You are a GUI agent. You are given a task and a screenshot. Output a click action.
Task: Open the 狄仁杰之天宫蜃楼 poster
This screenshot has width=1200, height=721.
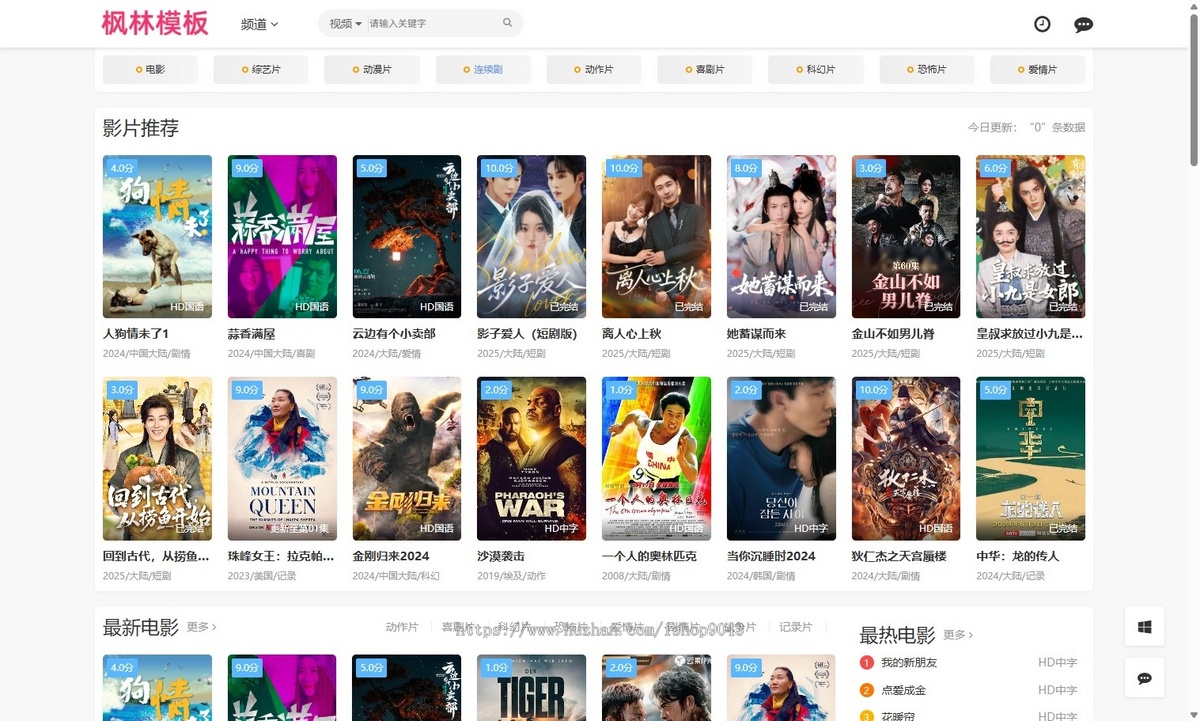pos(906,458)
